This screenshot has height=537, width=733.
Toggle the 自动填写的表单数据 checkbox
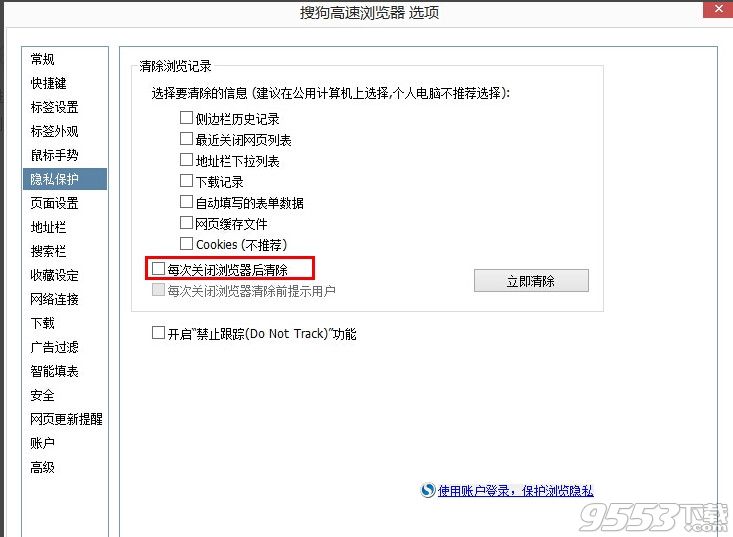[186, 201]
